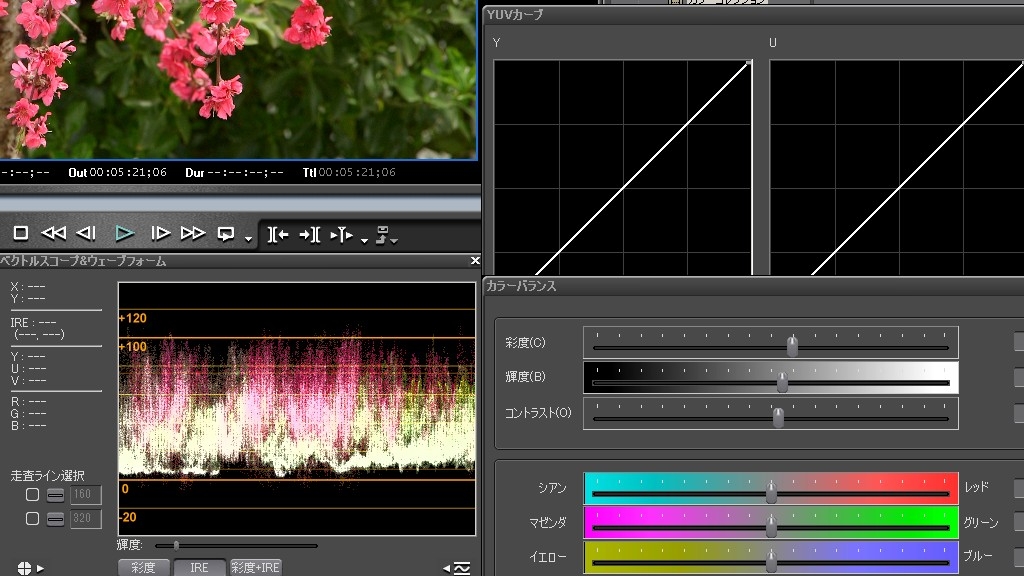Select the 彩度+IRE display mode
This screenshot has width=1024, height=576.
[x=256, y=567]
